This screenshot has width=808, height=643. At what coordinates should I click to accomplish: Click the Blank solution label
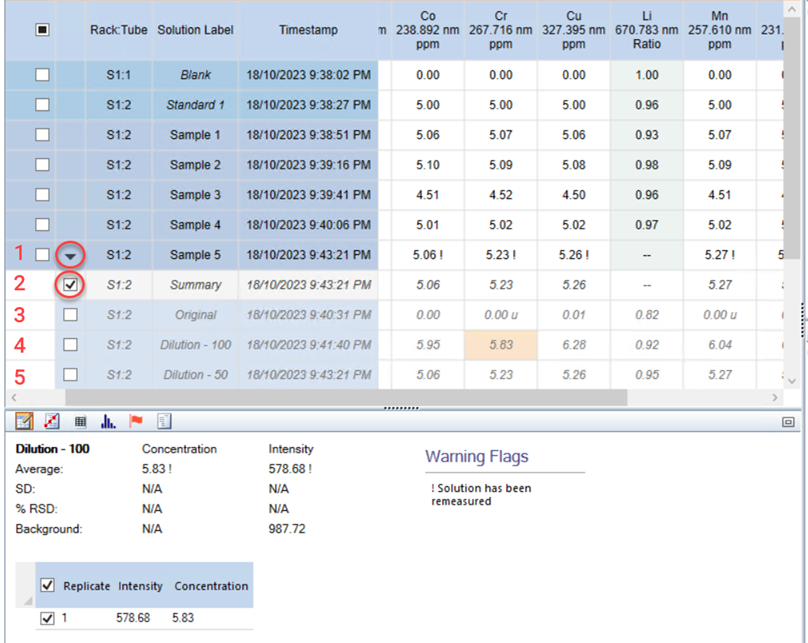pos(195,75)
